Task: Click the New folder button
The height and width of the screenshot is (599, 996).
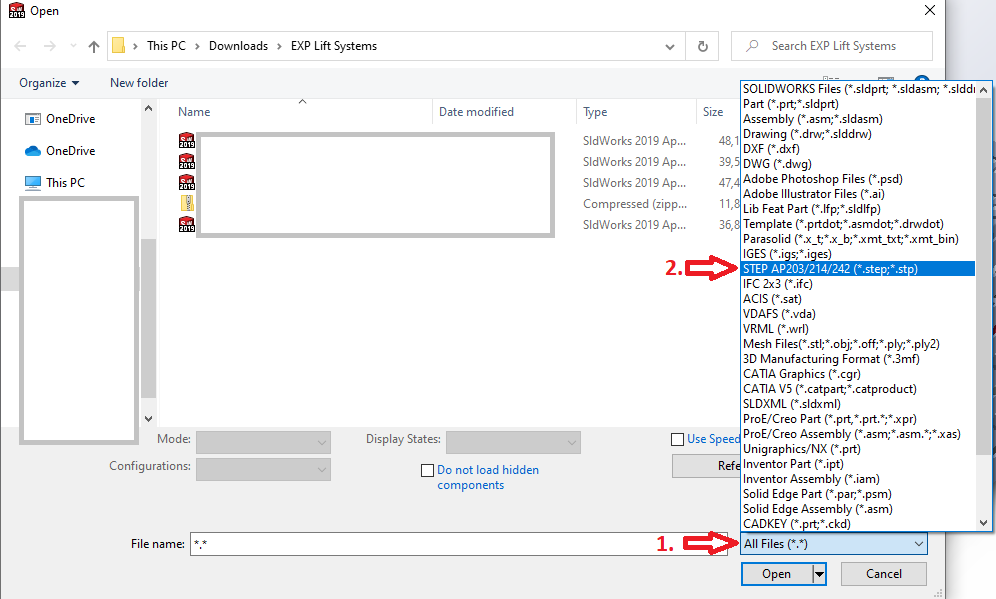Action: pyautogui.click(x=139, y=83)
